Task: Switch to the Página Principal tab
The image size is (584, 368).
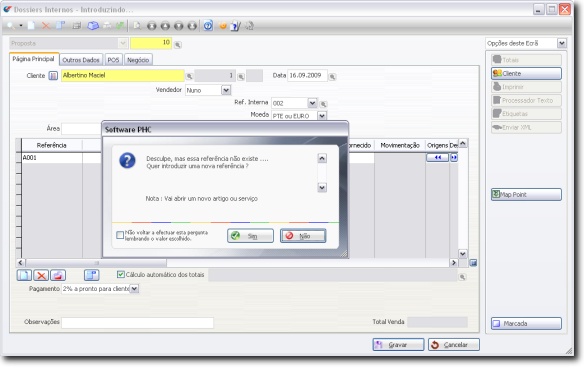Action: click(x=34, y=59)
